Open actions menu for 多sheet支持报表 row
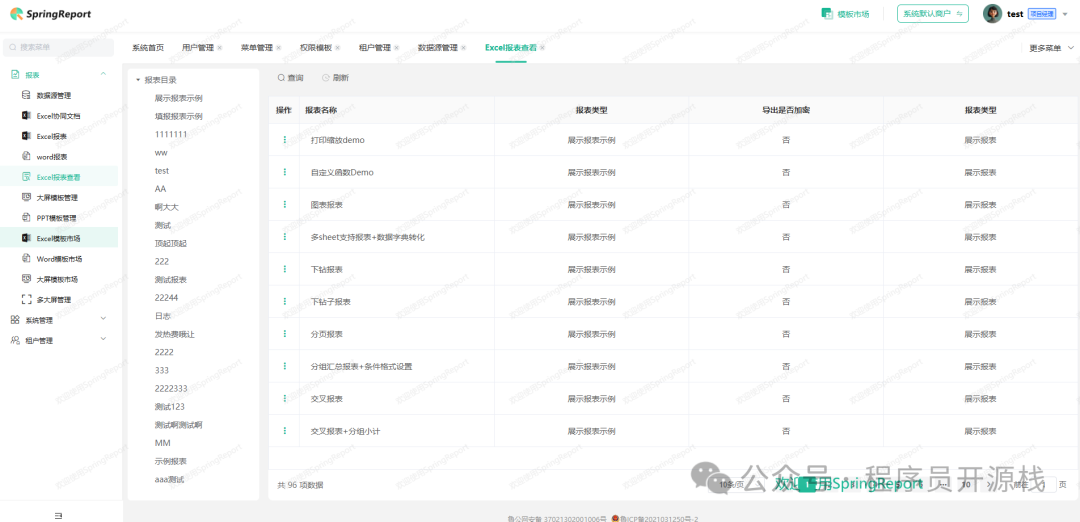Image resolution: width=1080 pixels, height=522 pixels. click(284, 237)
